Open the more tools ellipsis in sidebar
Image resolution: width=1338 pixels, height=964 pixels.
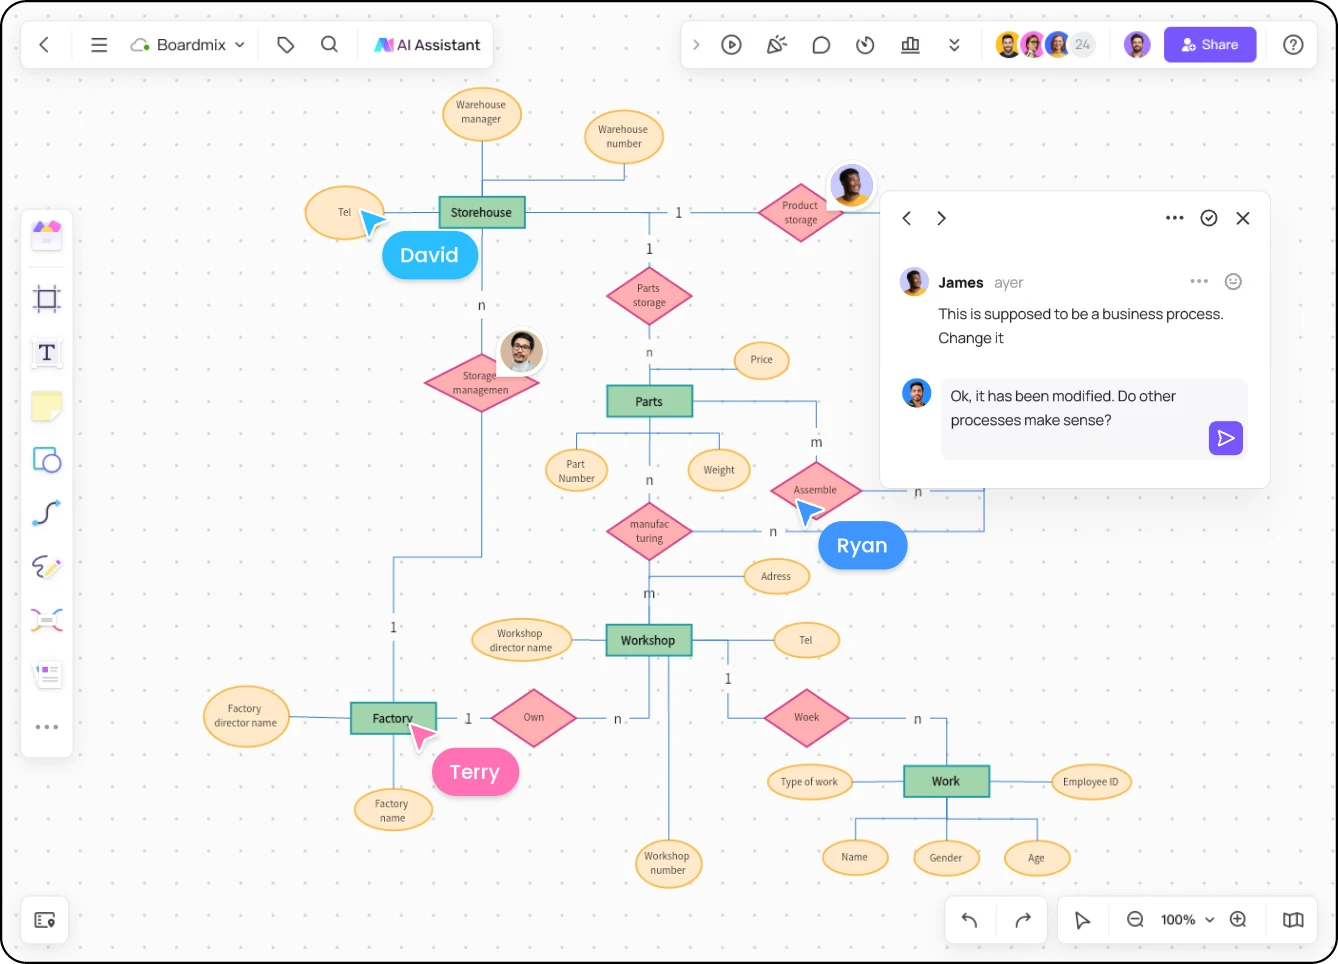tap(47, 727)
